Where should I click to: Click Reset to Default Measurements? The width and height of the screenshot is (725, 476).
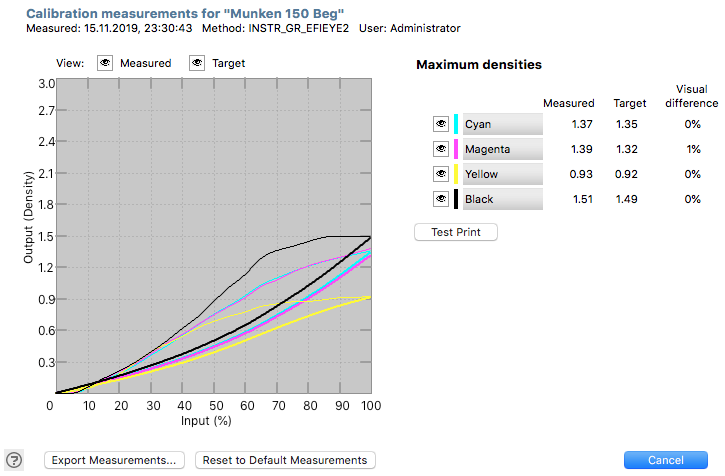point(285,460)
